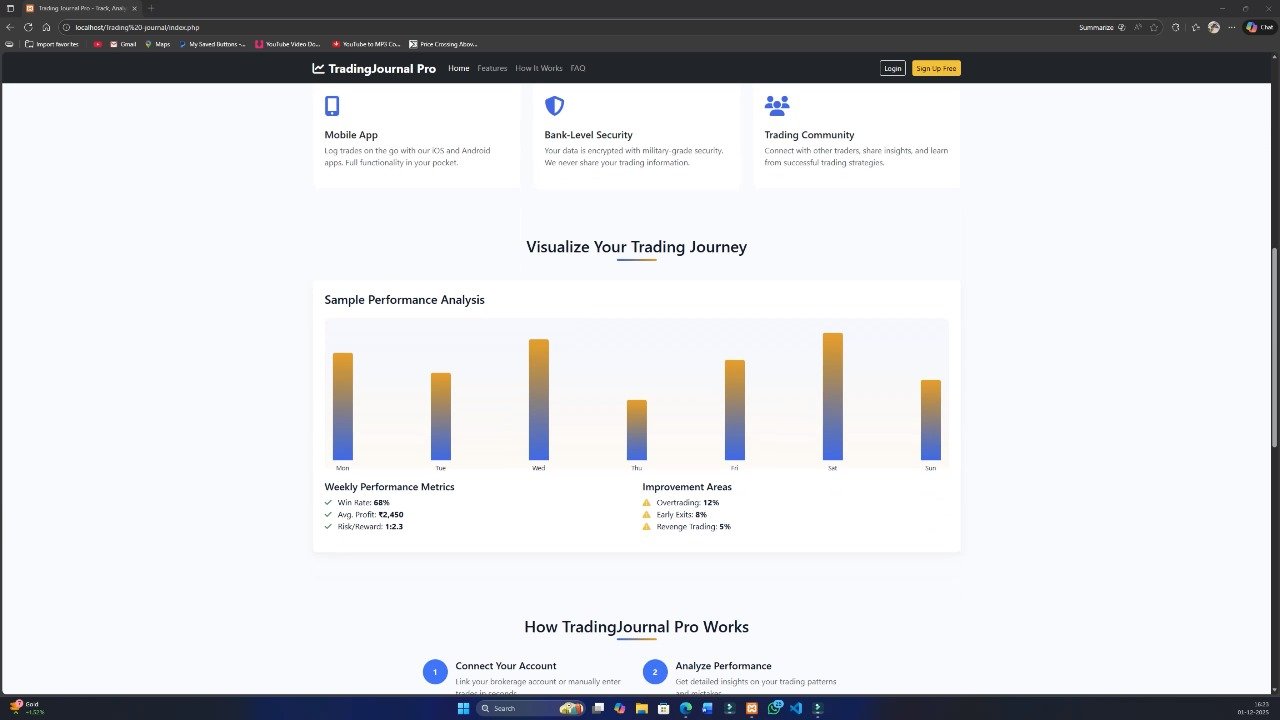Click the step 2 circle for Analyze Performance
Screen dimensions: 1280x720
(x=655, y=672)
